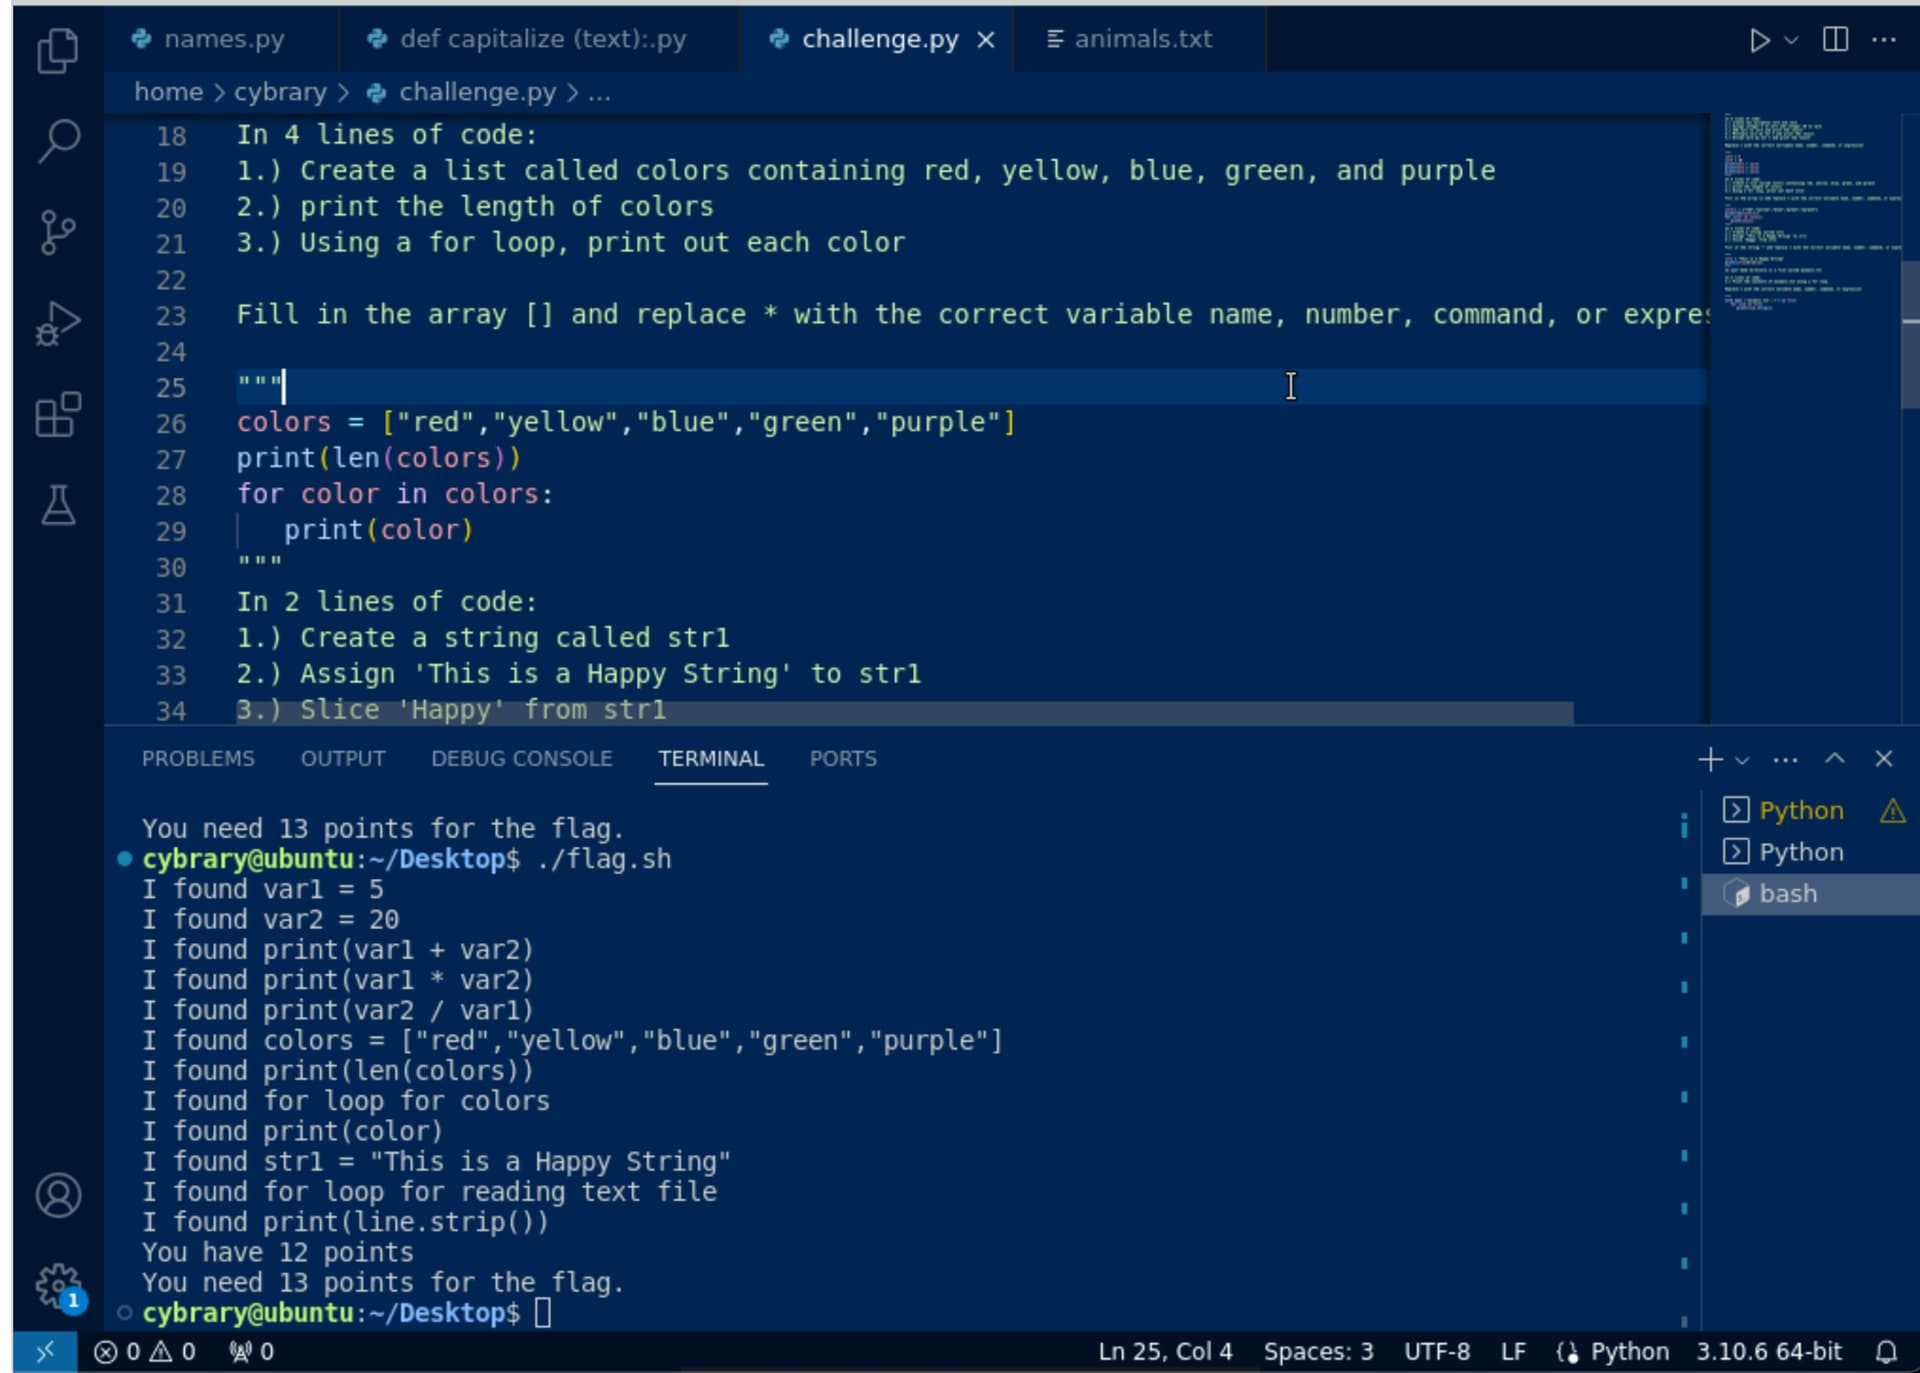Open the Manage gear settings
This screenshot has width=1920, height=1373.
(57, 1285)
